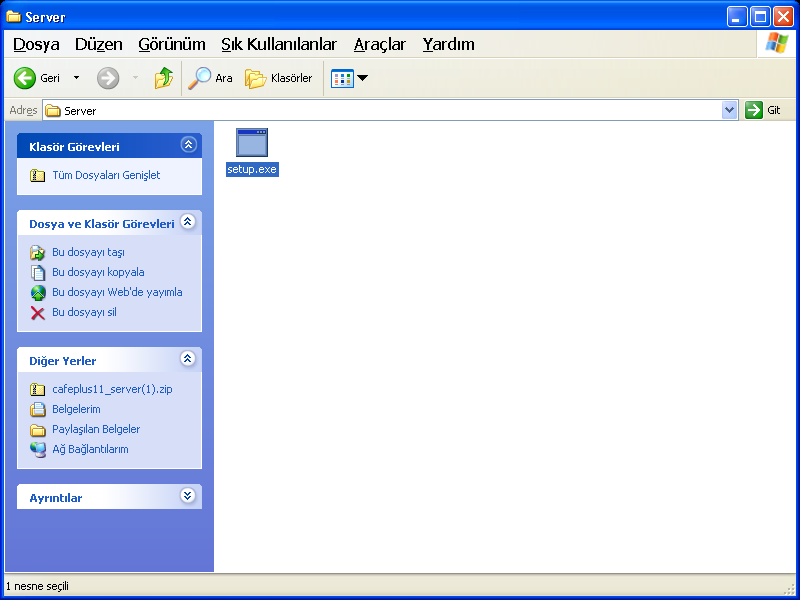800x600 pixels.
Task: Click the copy-file icon
Action: (38, 273)
